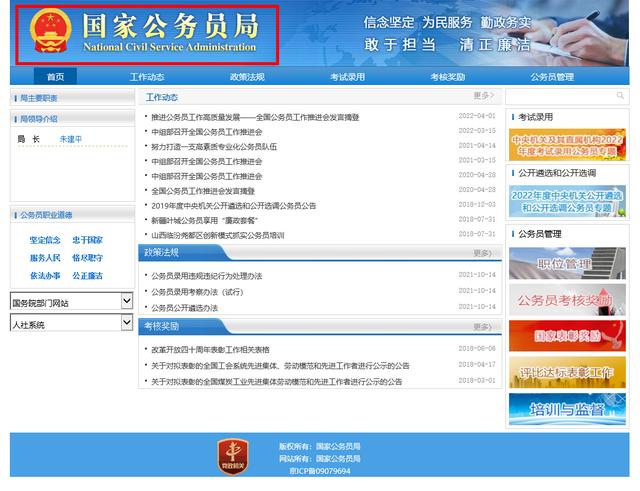Click the search magnifier icon
640x491 pixels.
point(620,96)
